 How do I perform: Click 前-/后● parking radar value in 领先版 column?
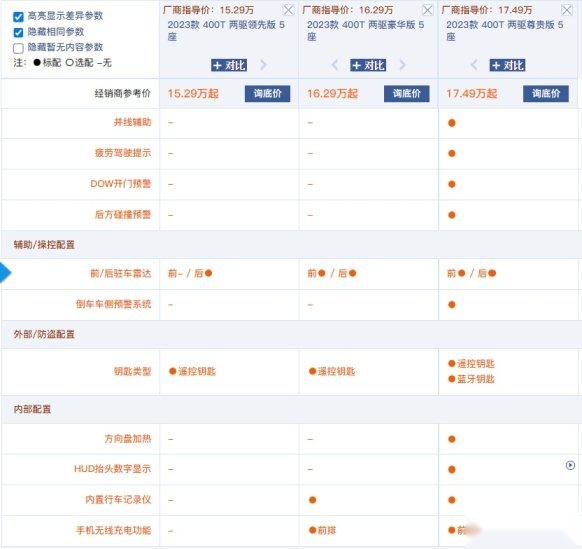coord(190,274)
